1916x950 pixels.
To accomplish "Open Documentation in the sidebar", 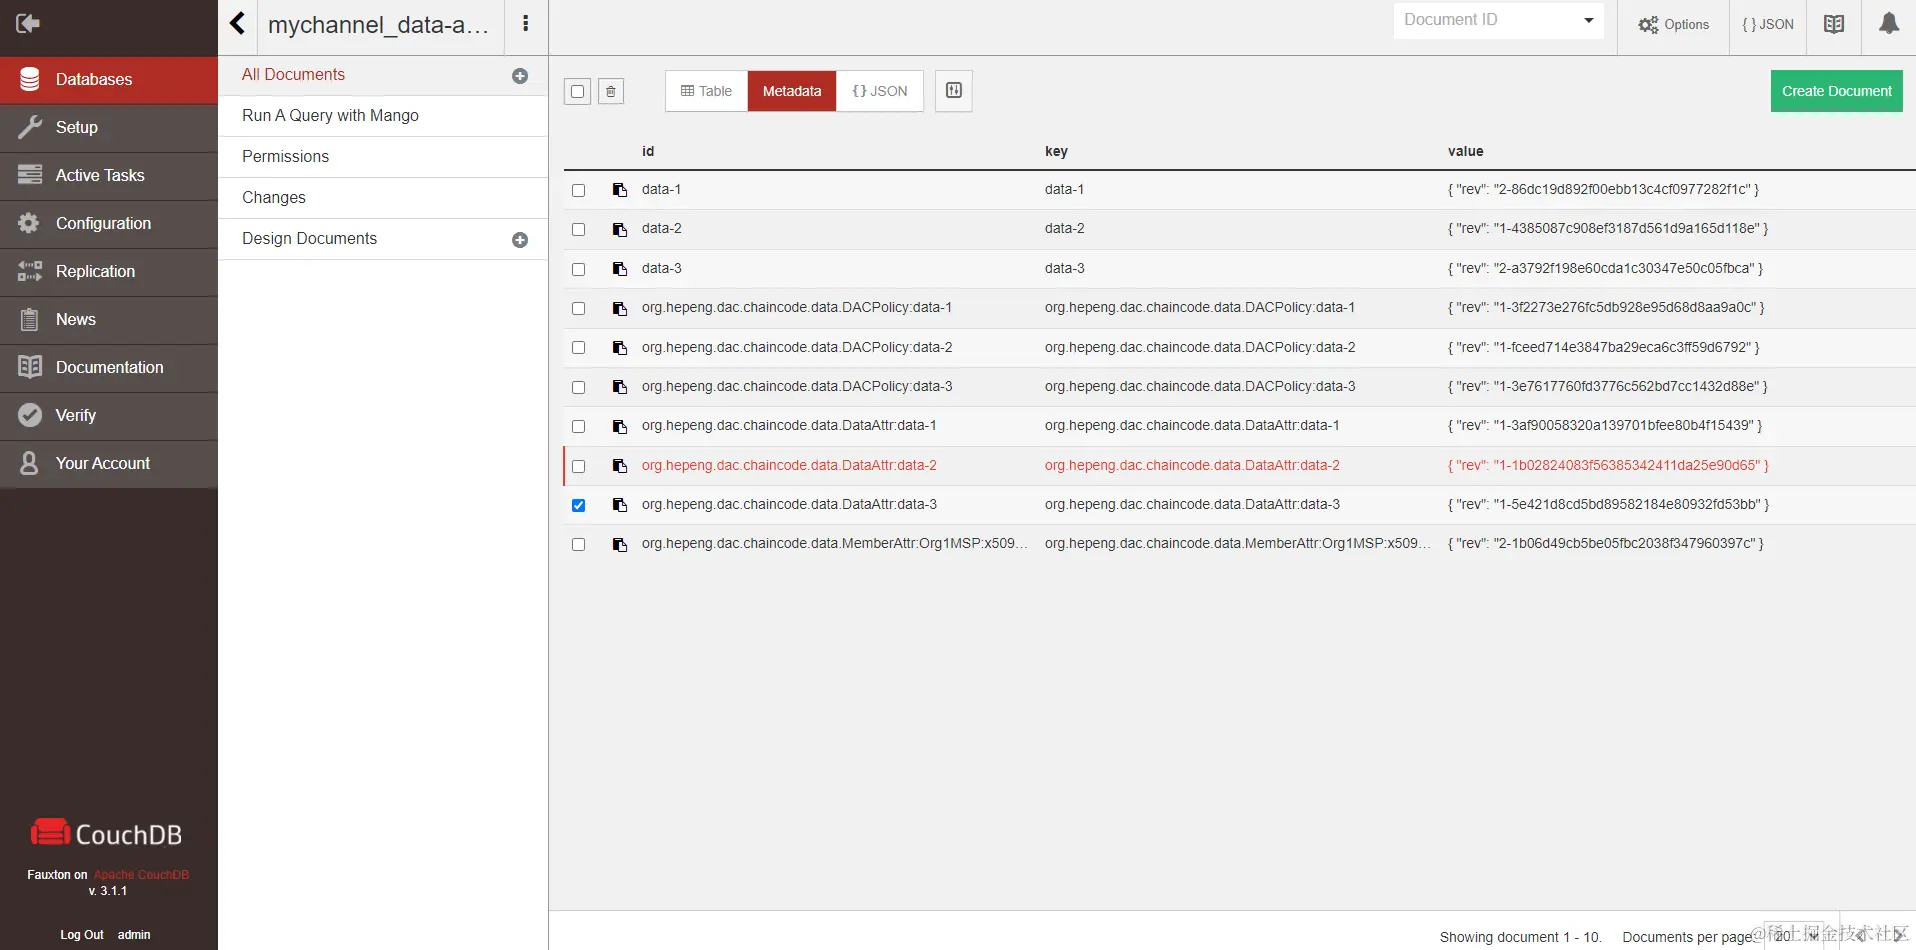I will (x=109, y=368).
